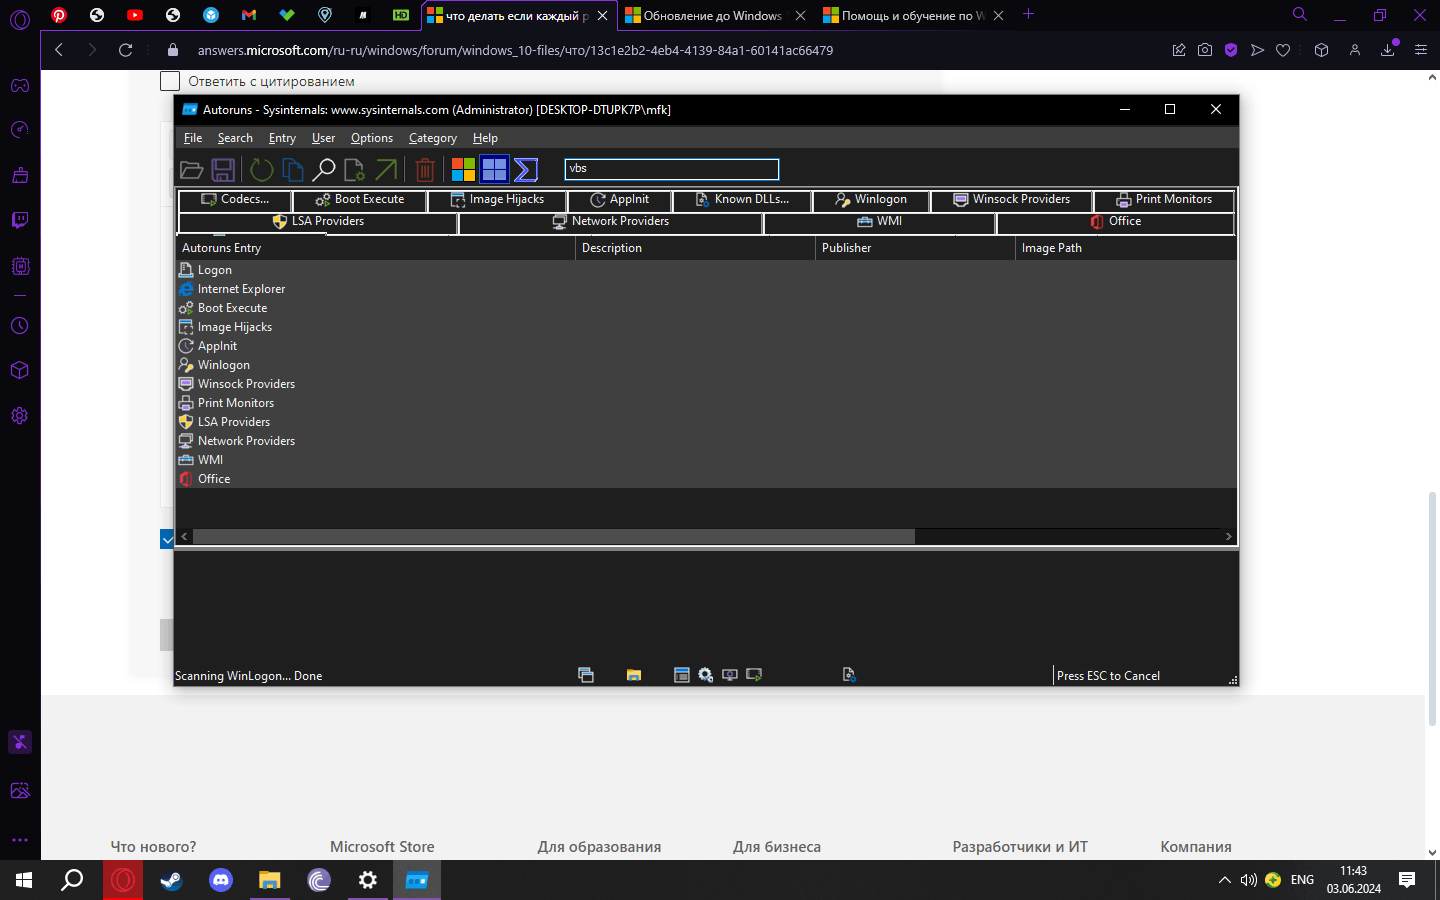
Task: Open the Pinterest pinned tab
Action: 59,15
